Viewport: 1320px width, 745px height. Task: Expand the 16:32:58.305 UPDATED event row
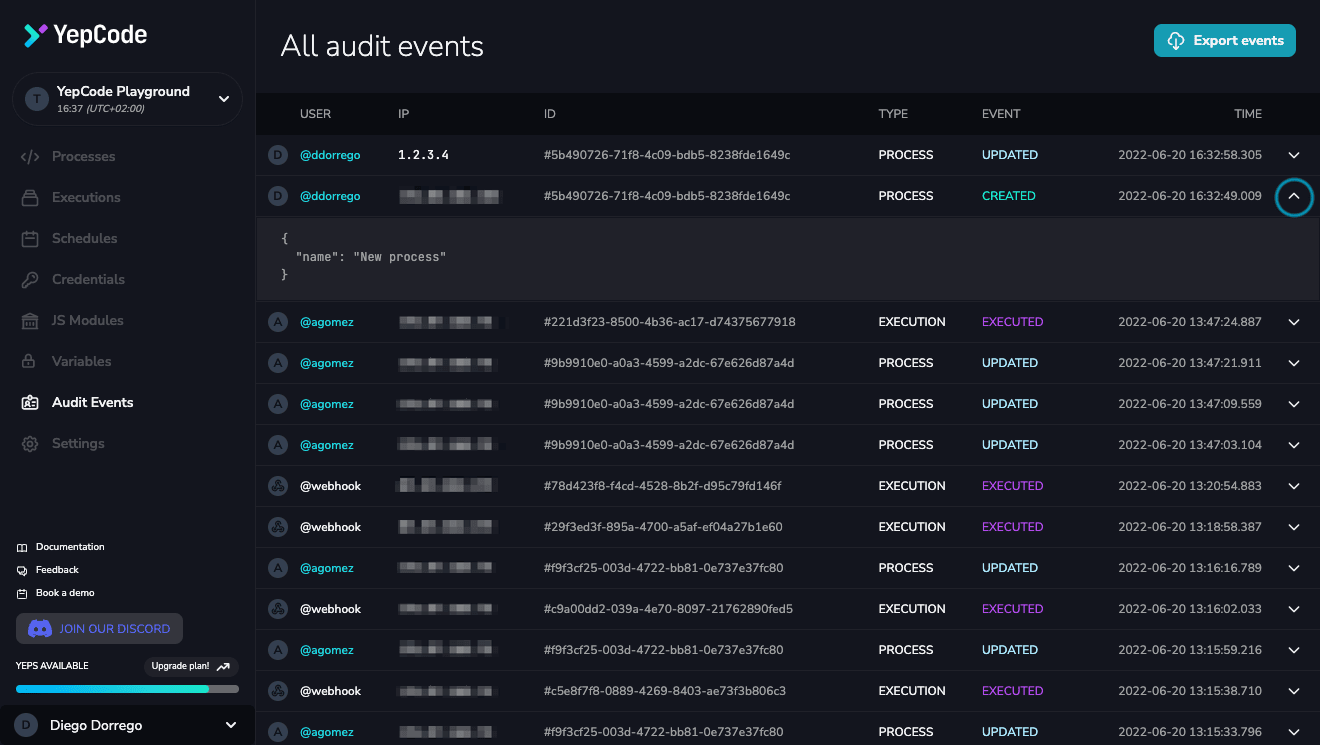coord(1294,156)
